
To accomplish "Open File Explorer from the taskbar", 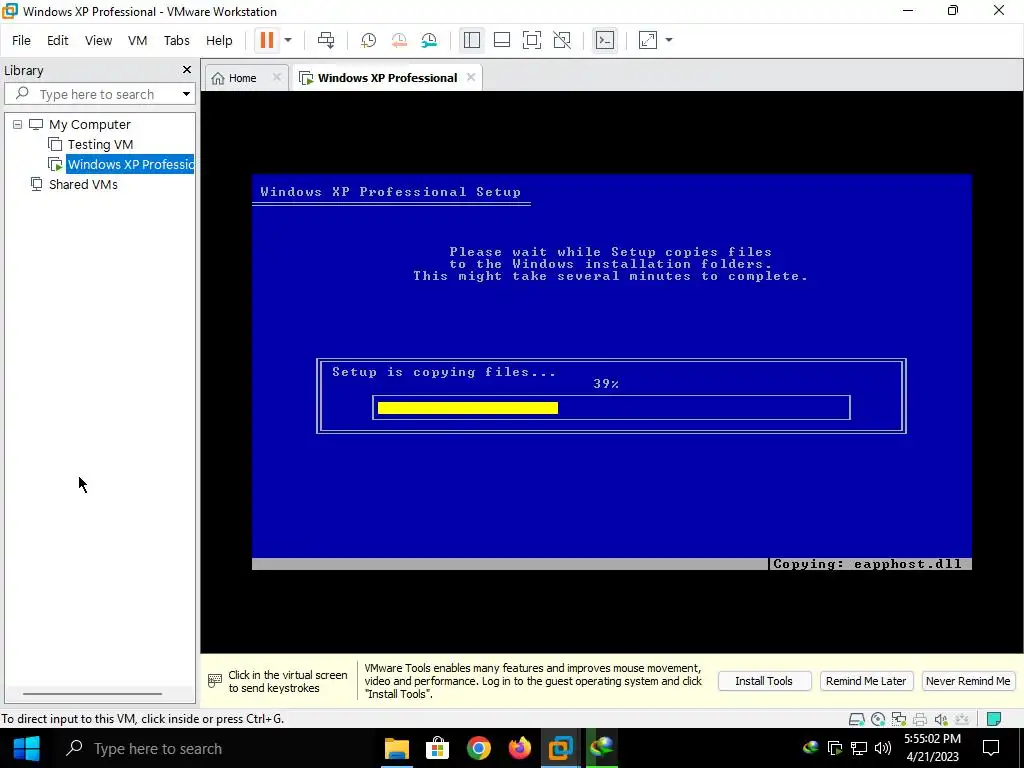I will [396, 748].
